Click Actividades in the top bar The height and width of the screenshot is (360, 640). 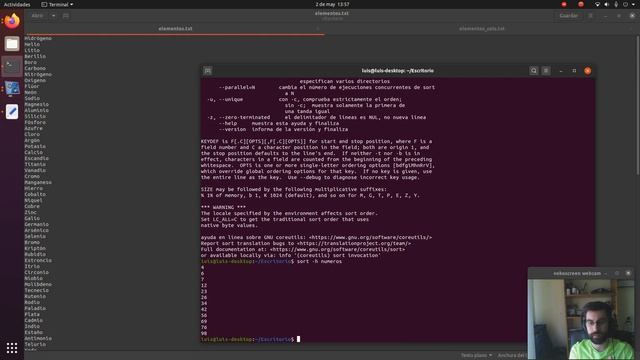[17, 4]
